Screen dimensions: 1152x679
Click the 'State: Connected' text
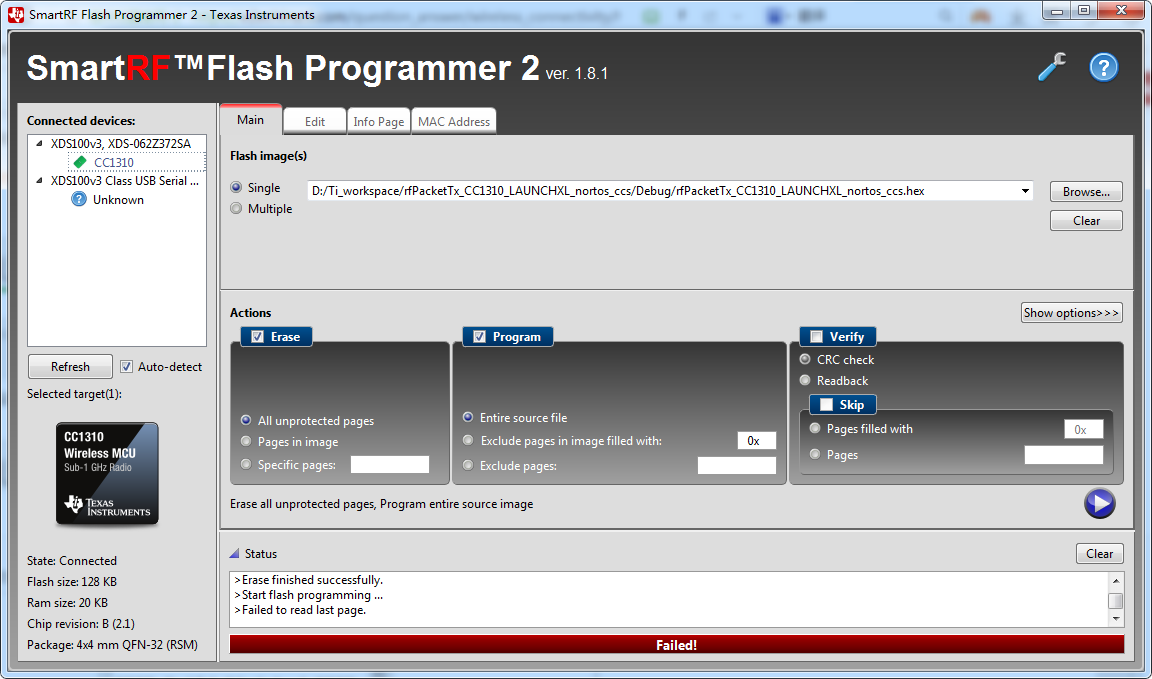[72, 561]
